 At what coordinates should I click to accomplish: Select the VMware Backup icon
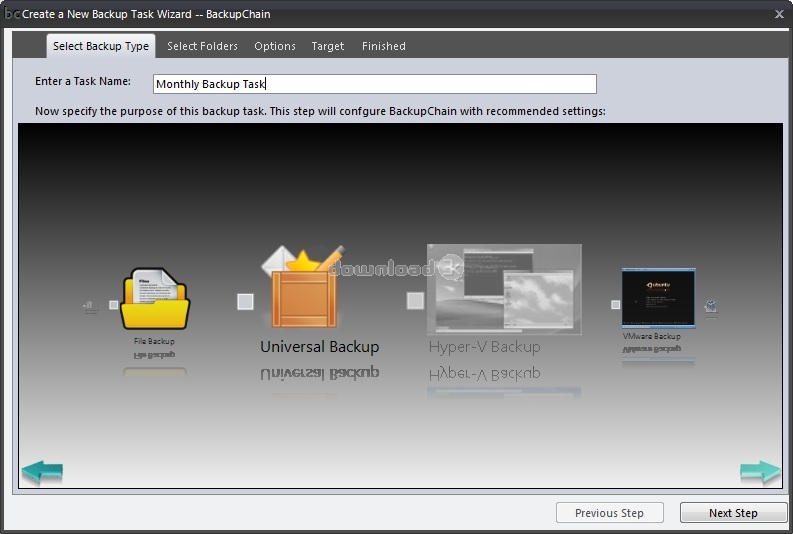pyautogui.click(x=657, y=297)
